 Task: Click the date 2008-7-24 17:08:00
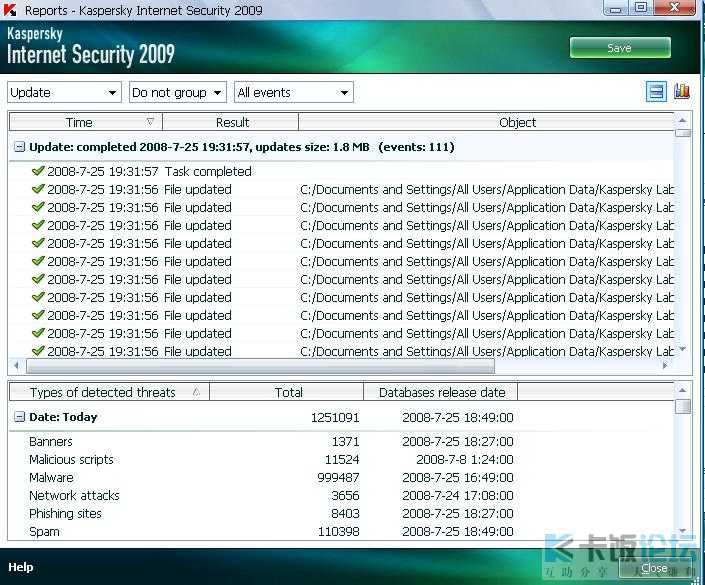(x=458, y=496)
